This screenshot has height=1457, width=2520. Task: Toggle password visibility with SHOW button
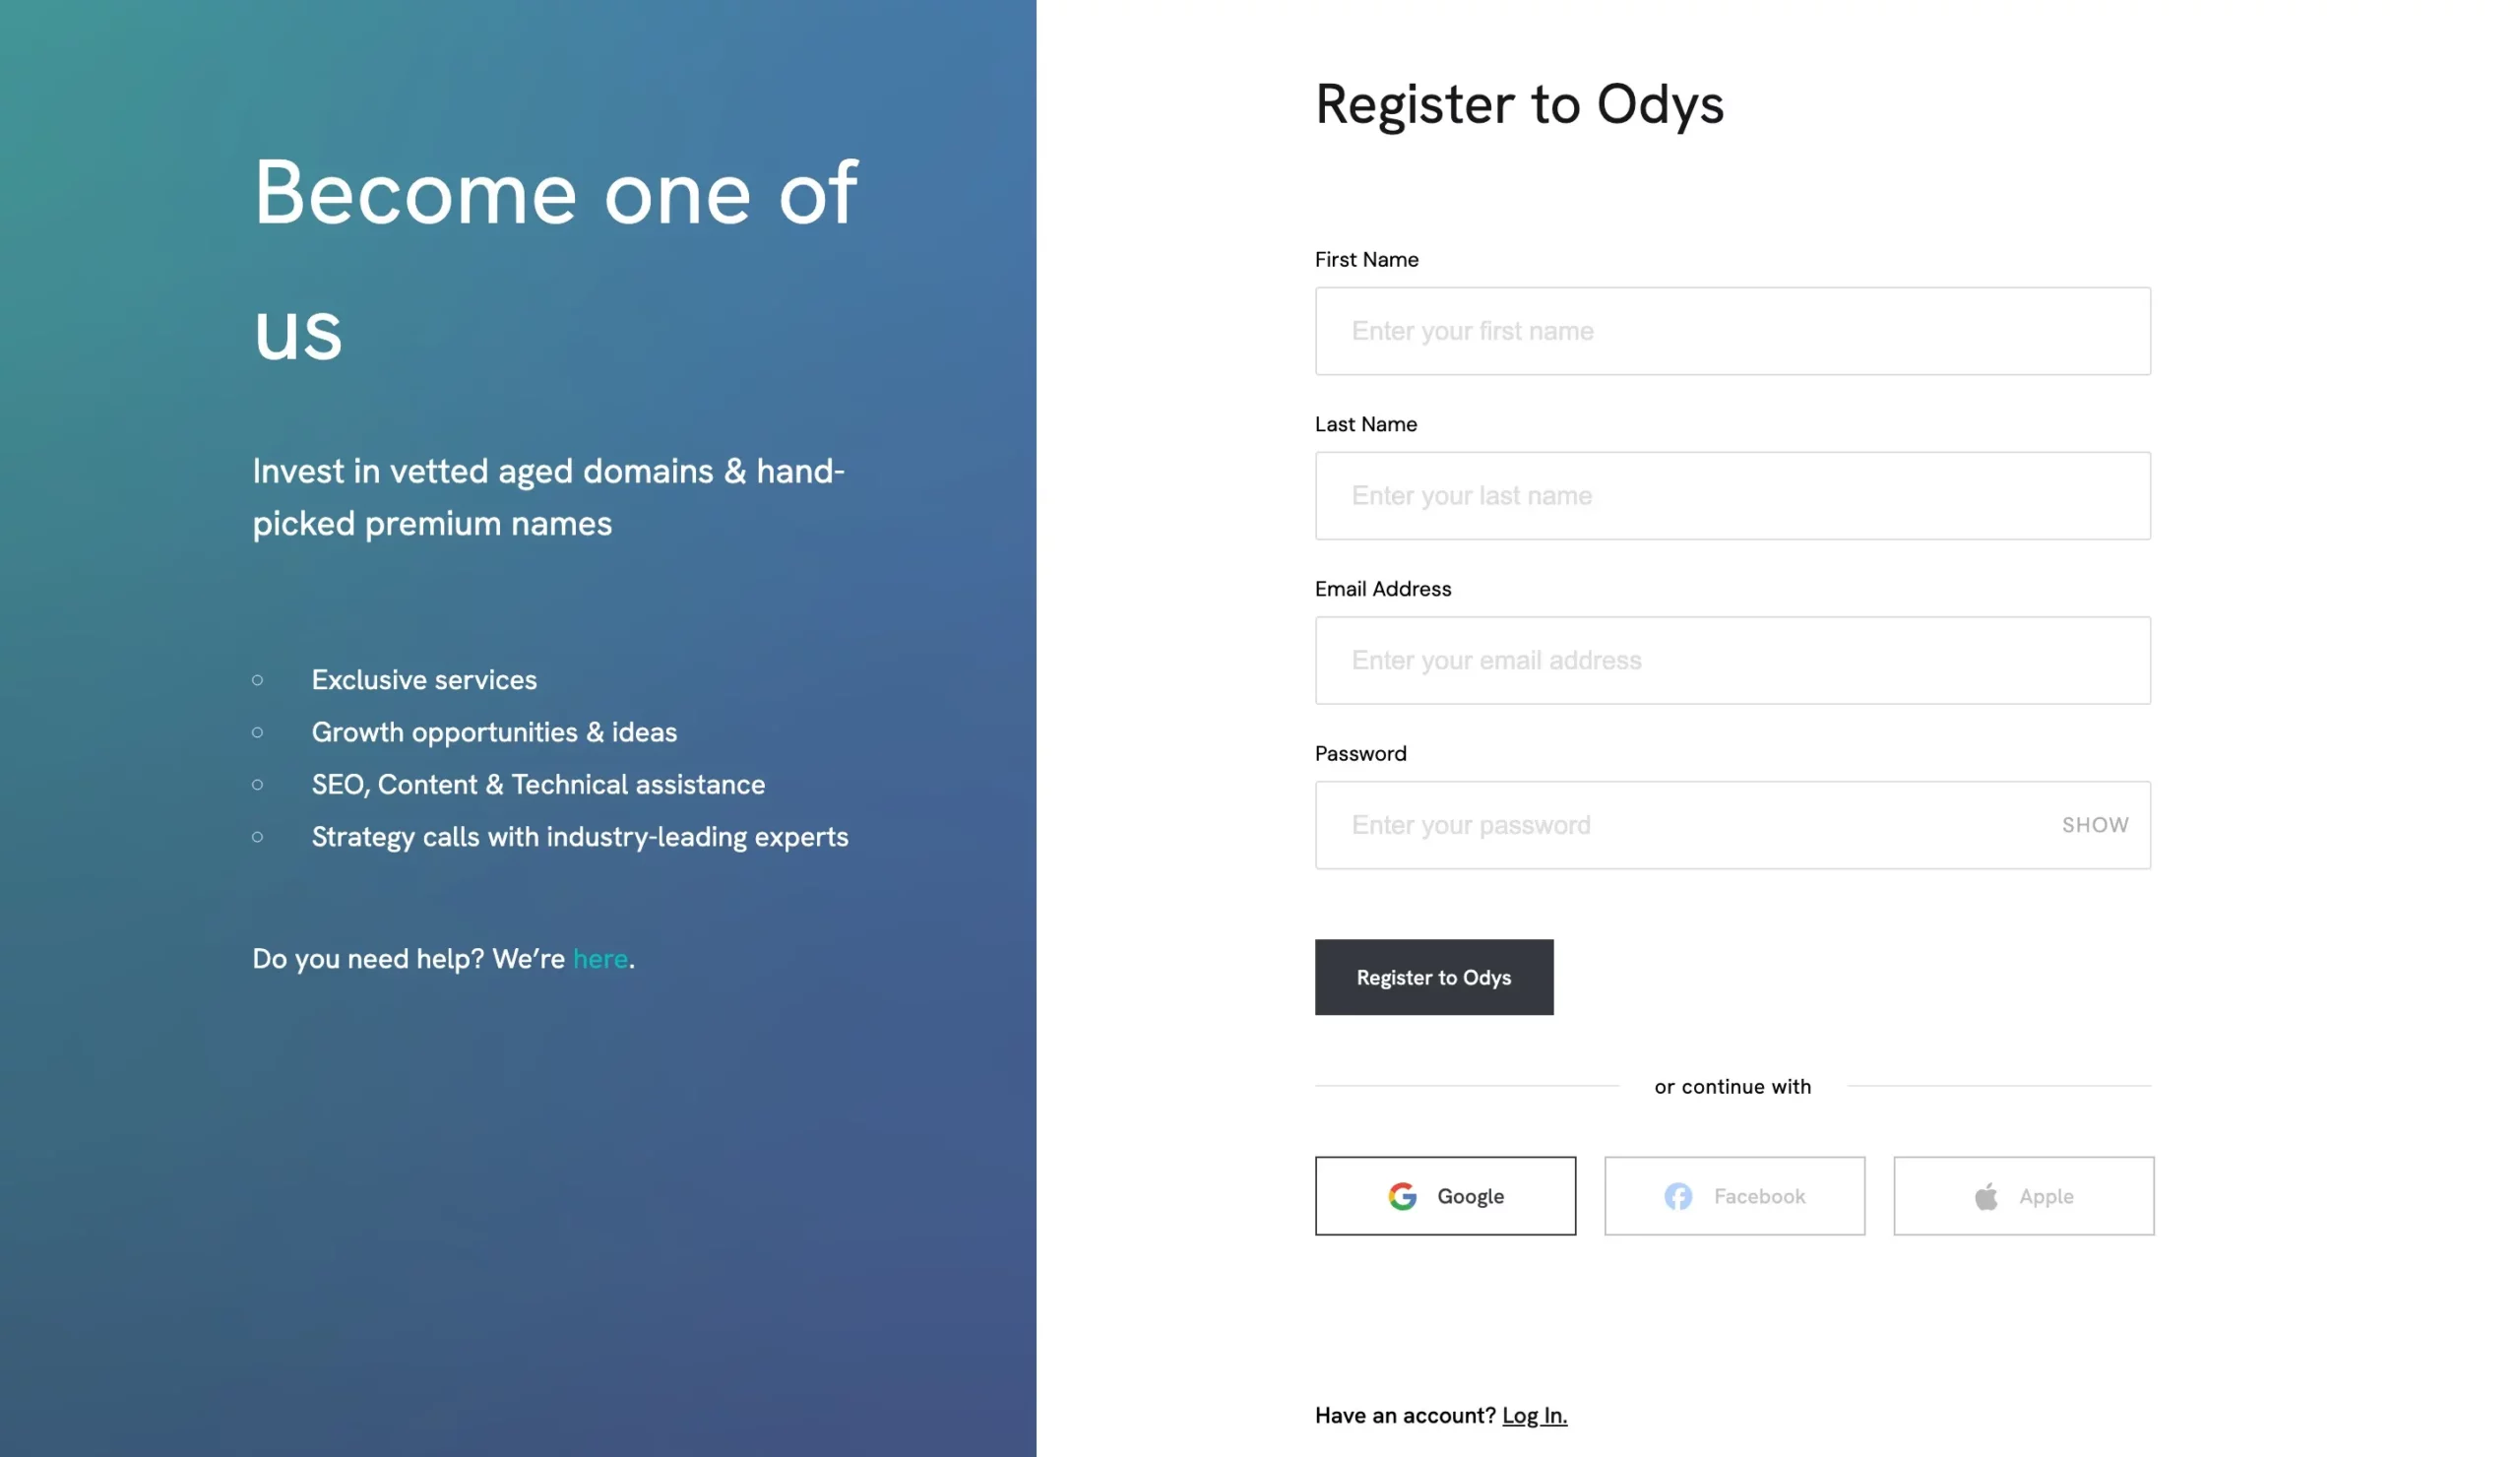pos(2094,824)
